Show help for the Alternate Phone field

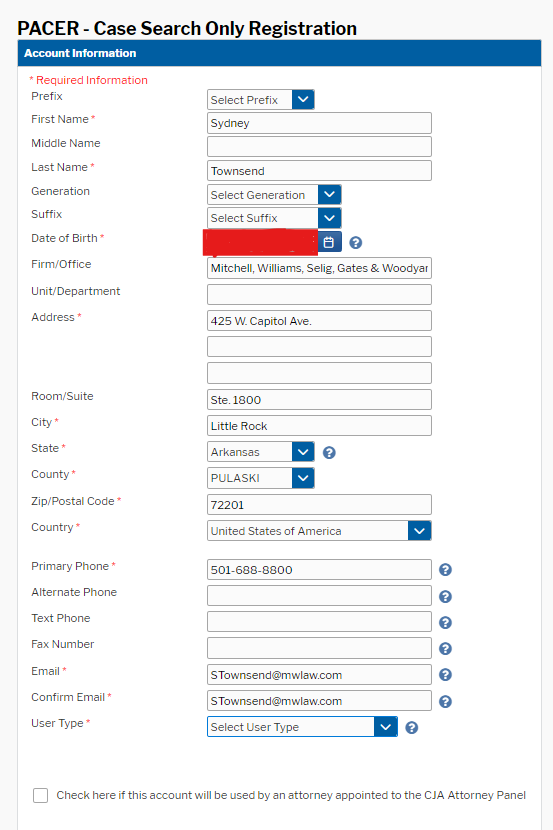446,597
